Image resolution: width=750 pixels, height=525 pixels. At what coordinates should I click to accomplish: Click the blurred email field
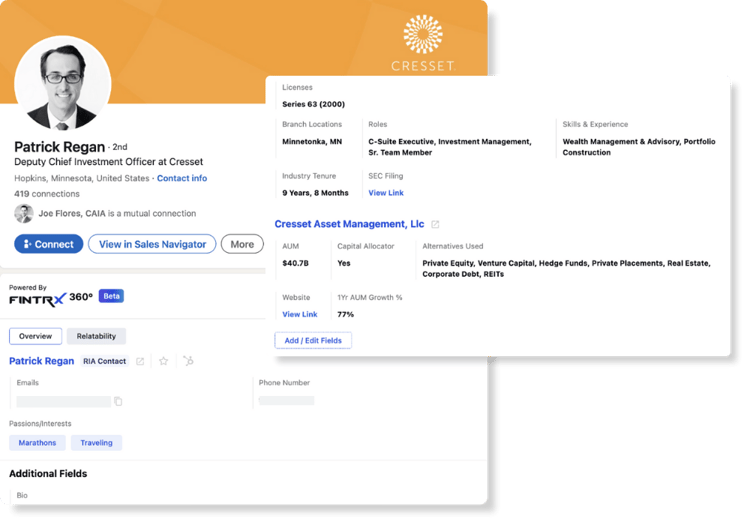(x=64, y=401)
